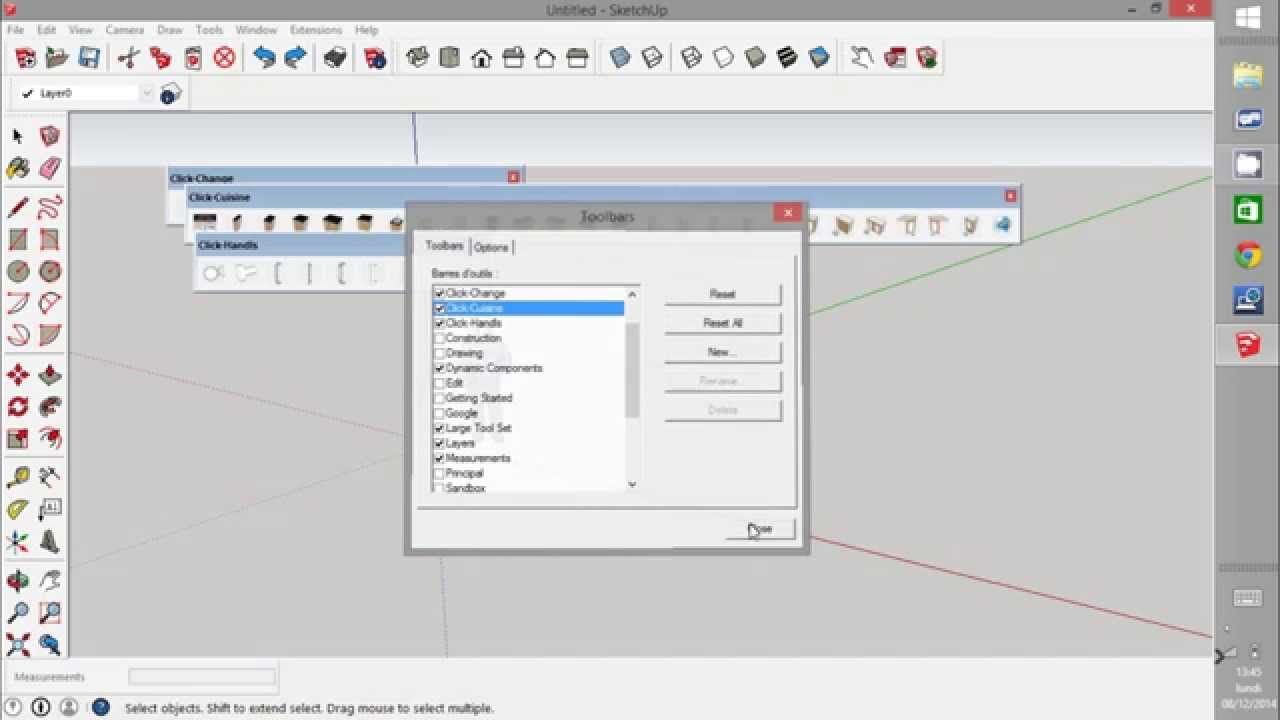Open the File menu
The height and width of the screenshot is (720, 1280).
[16, 30]
